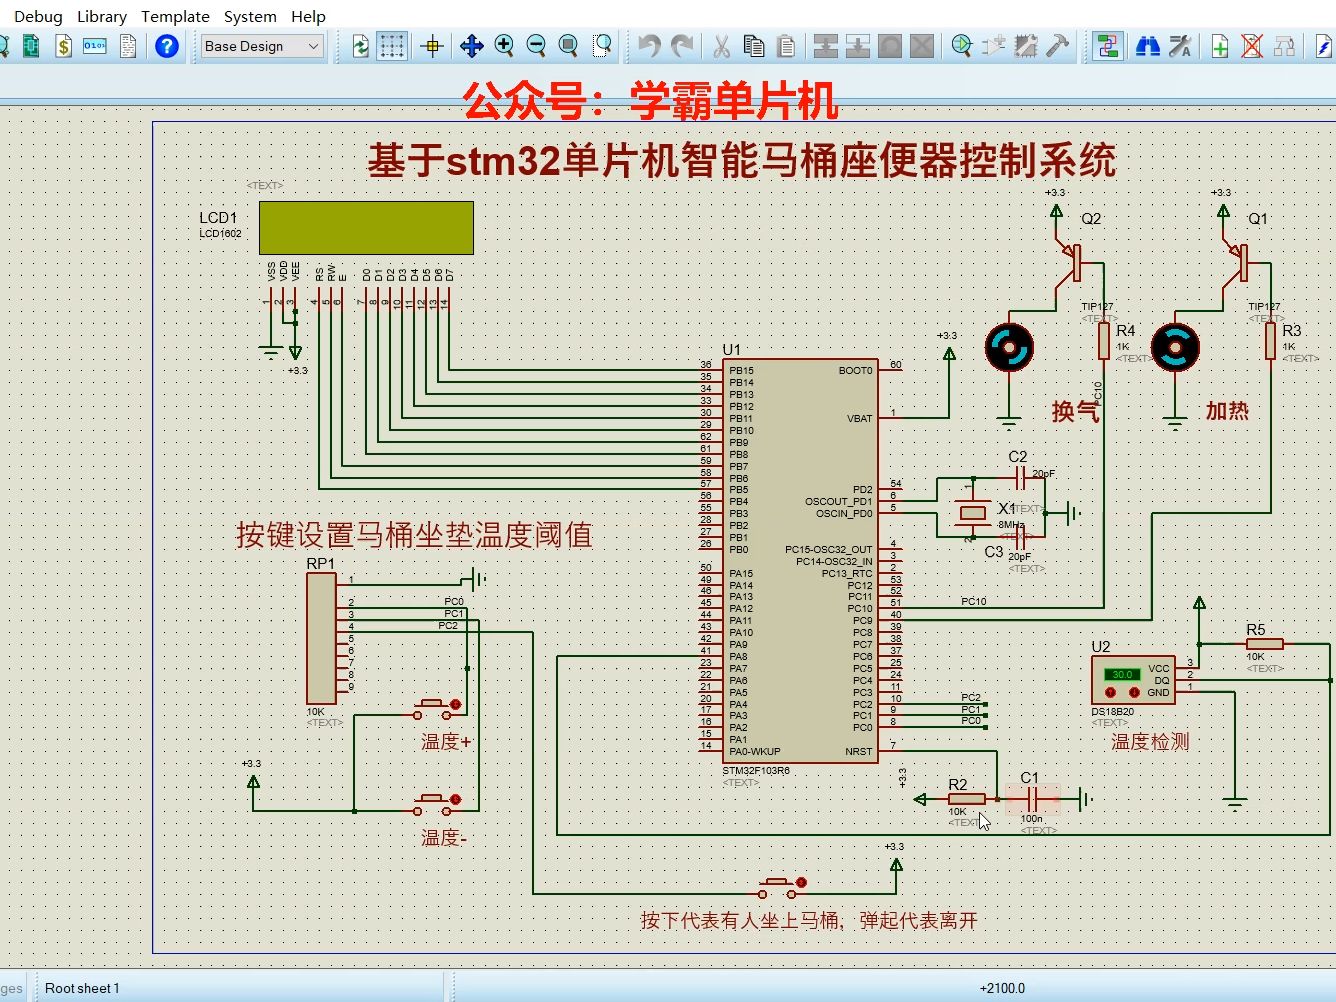This screenshot has height=1002, width=1336.
Task: Click the DS18B20 temperature value display
Action: tap(1122, 674)
